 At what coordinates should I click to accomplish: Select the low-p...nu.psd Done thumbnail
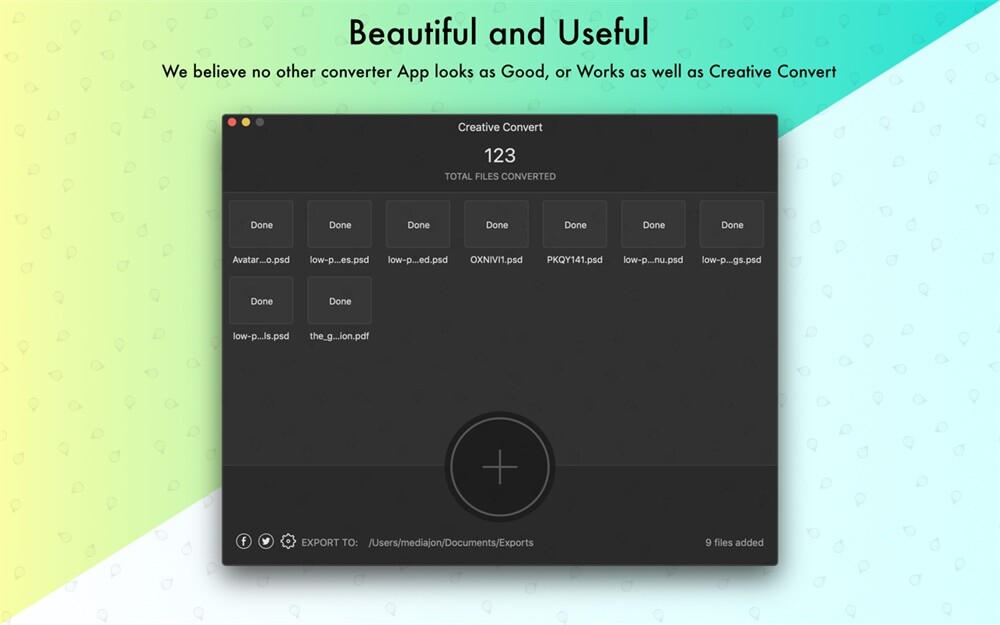click(x=654, y=224)
